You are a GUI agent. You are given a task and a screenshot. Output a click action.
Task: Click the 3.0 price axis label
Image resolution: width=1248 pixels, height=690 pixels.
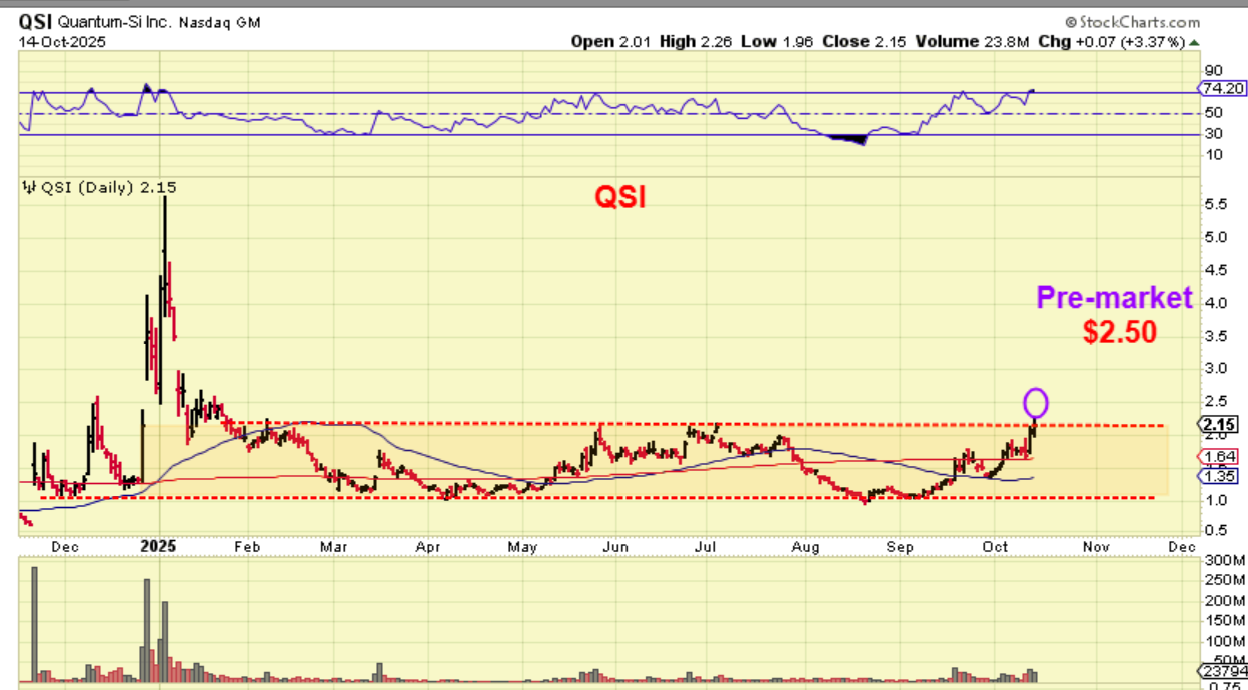[1217, 369]
